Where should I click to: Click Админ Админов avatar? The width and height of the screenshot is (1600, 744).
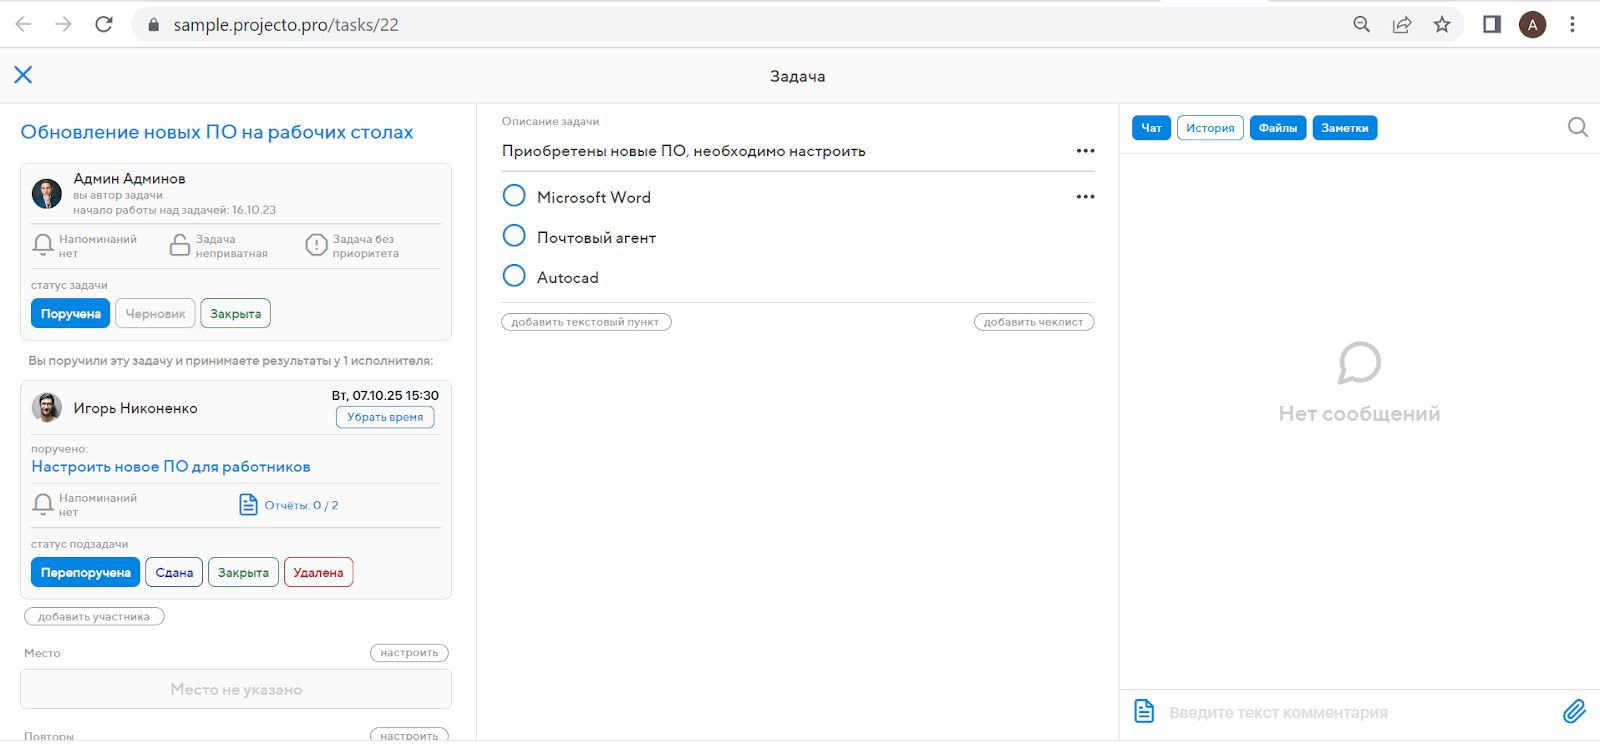point(46,193)
